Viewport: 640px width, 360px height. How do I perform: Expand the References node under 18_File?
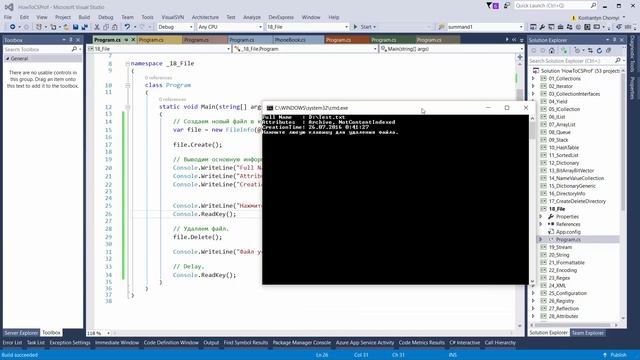tap(541, 224)
